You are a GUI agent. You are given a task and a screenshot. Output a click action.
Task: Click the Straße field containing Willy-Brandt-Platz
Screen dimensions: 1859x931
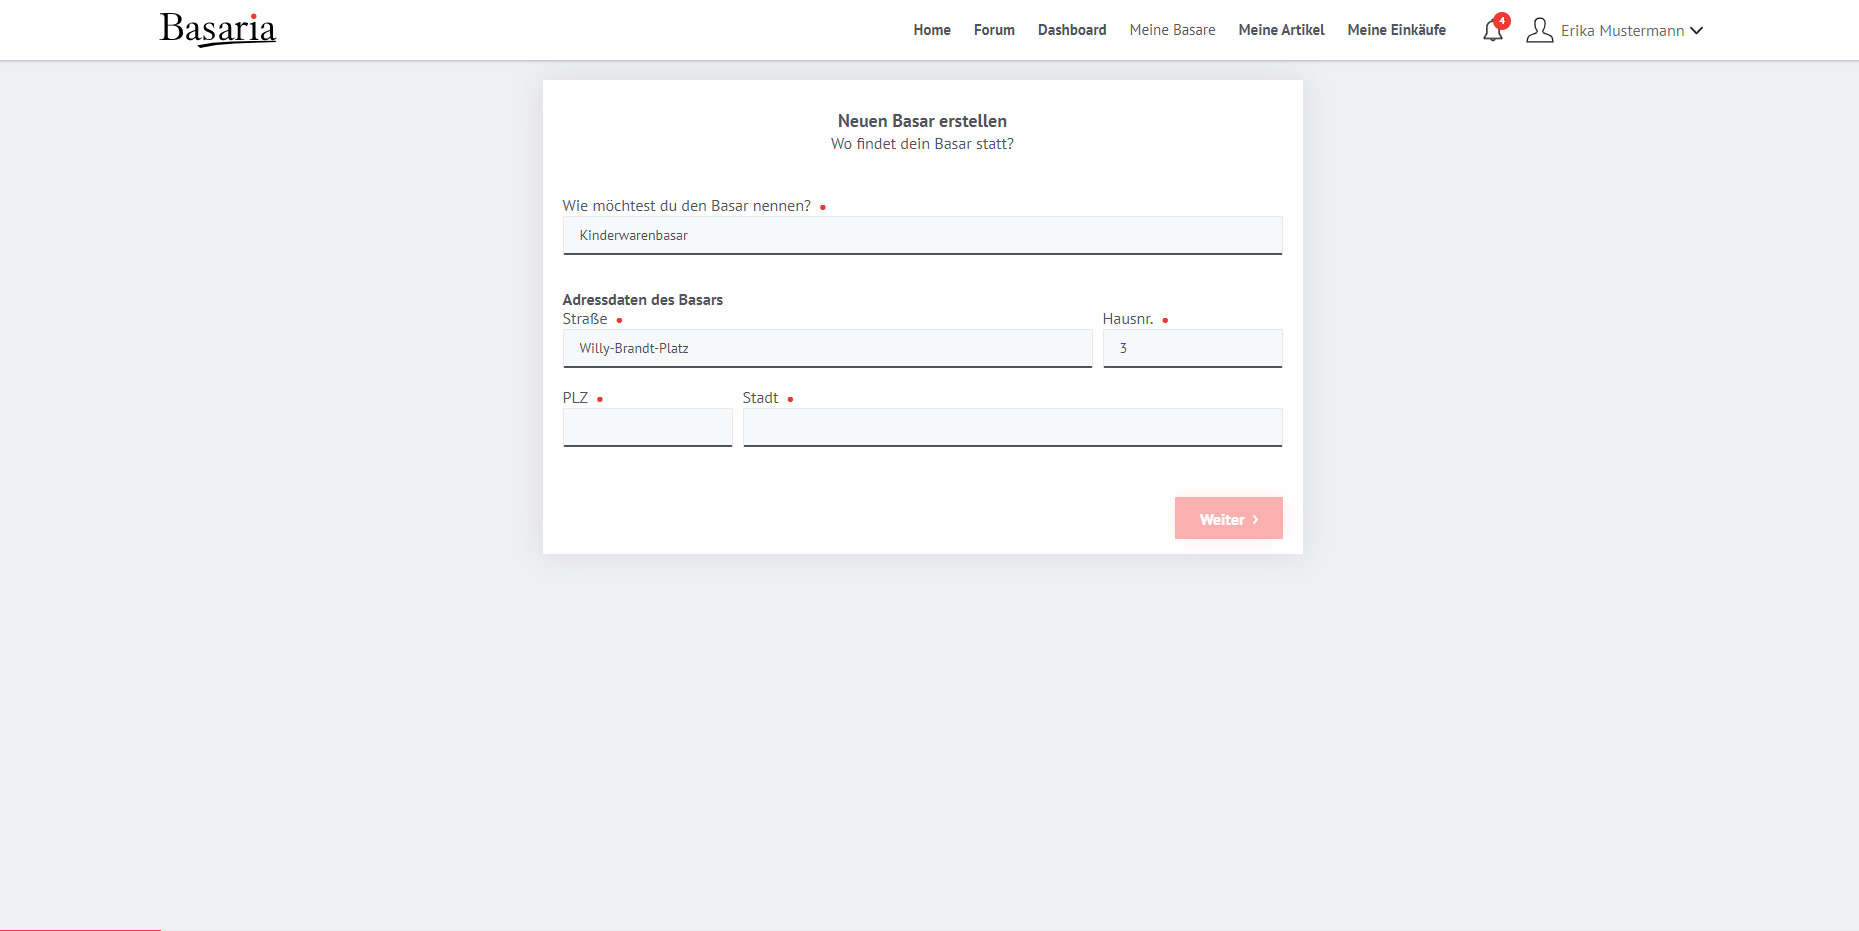tap(827, 349)
